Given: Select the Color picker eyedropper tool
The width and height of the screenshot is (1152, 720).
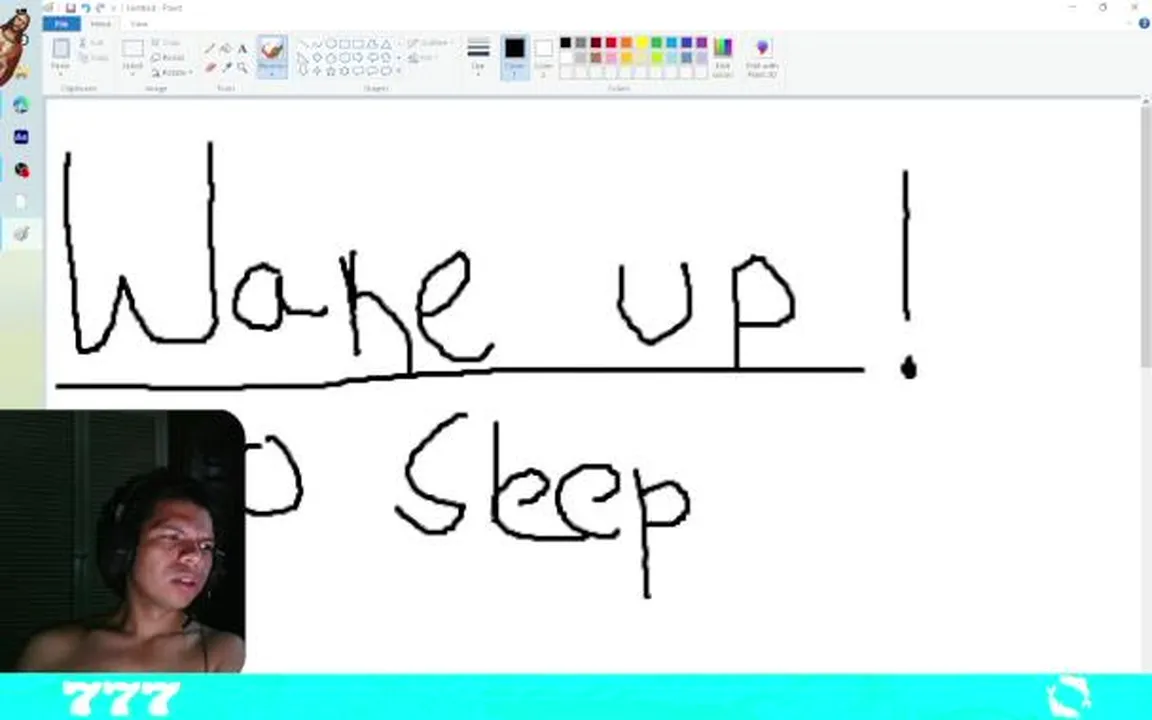Looking at the screenshot, I should tap(226, 68).
